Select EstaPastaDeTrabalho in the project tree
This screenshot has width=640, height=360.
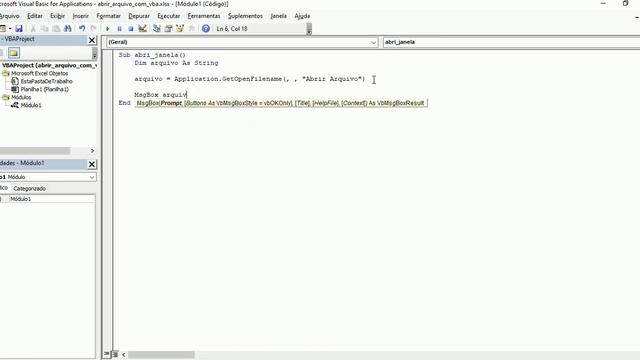click(x=46, y=81)
